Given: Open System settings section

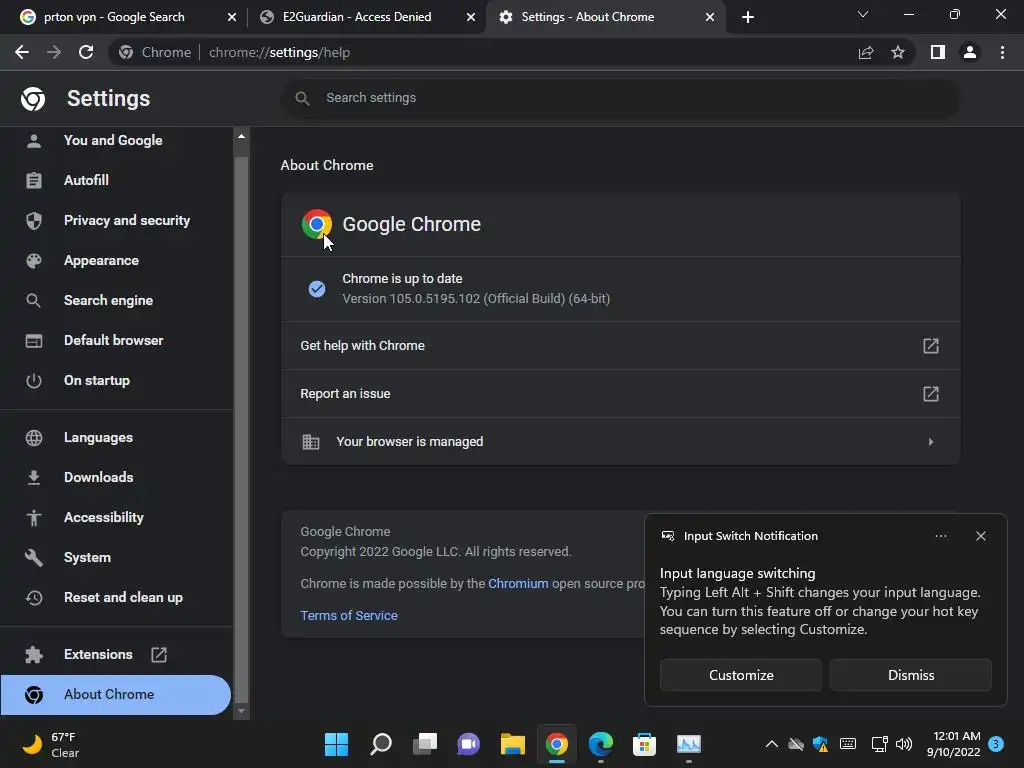Looking at the screenshot, I should 88,557.
